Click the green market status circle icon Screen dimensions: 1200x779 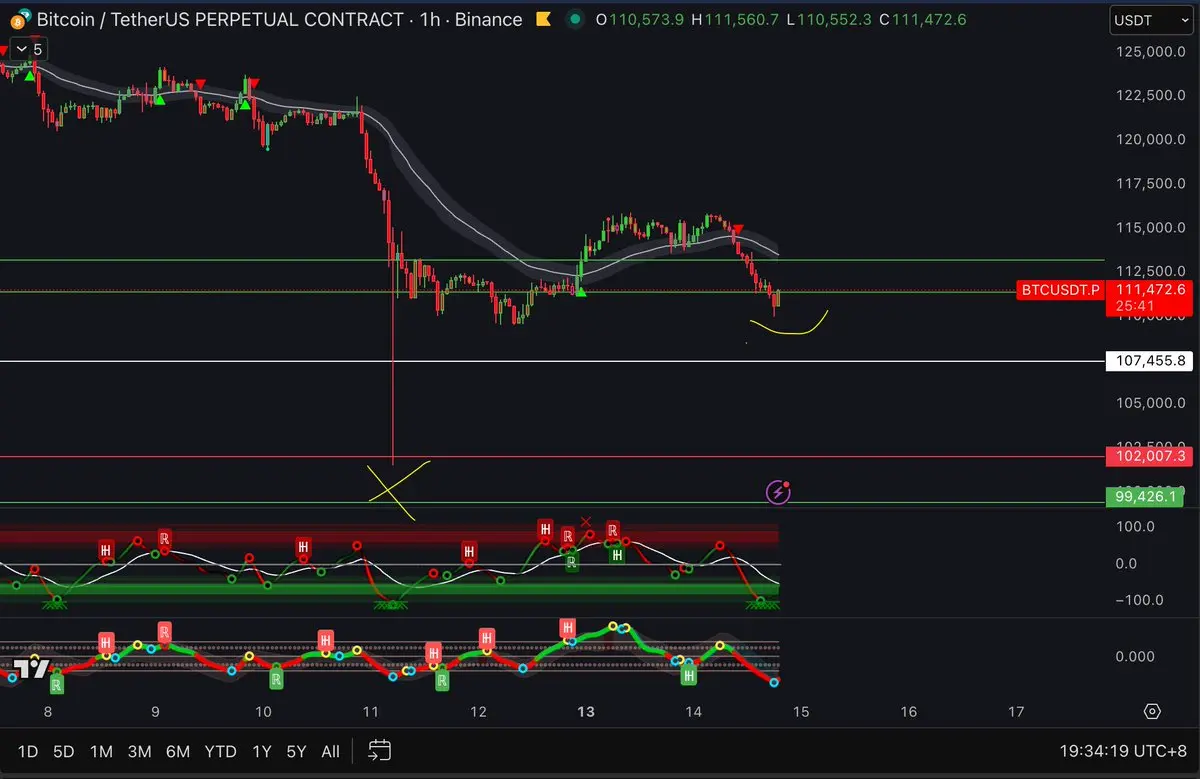tap(575, 19)
